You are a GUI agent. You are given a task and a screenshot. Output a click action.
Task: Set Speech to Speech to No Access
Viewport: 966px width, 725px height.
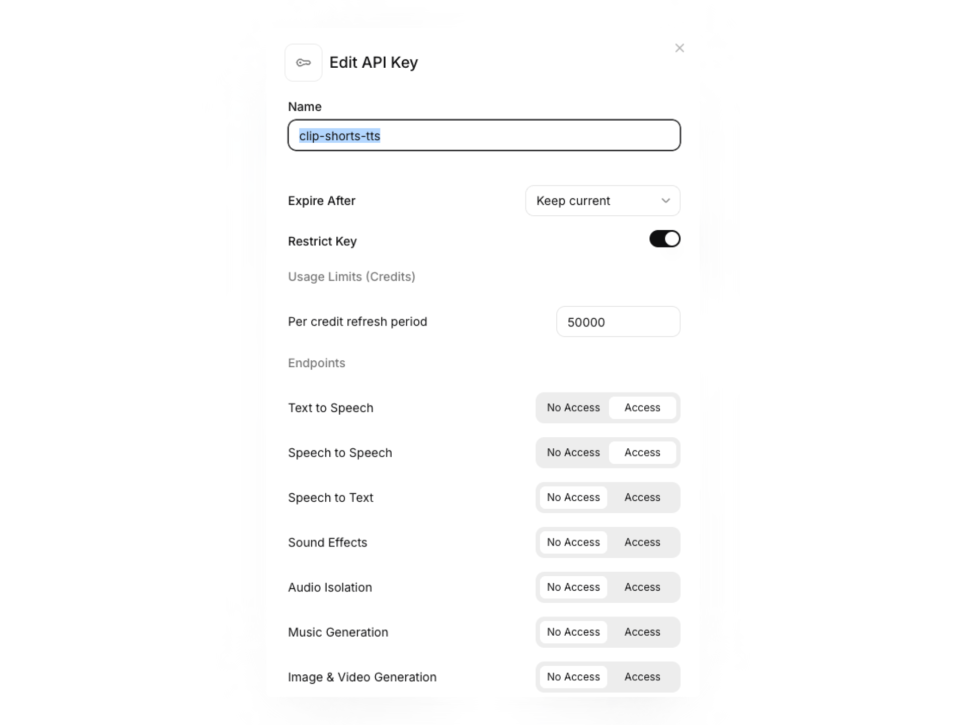(573, 453)
